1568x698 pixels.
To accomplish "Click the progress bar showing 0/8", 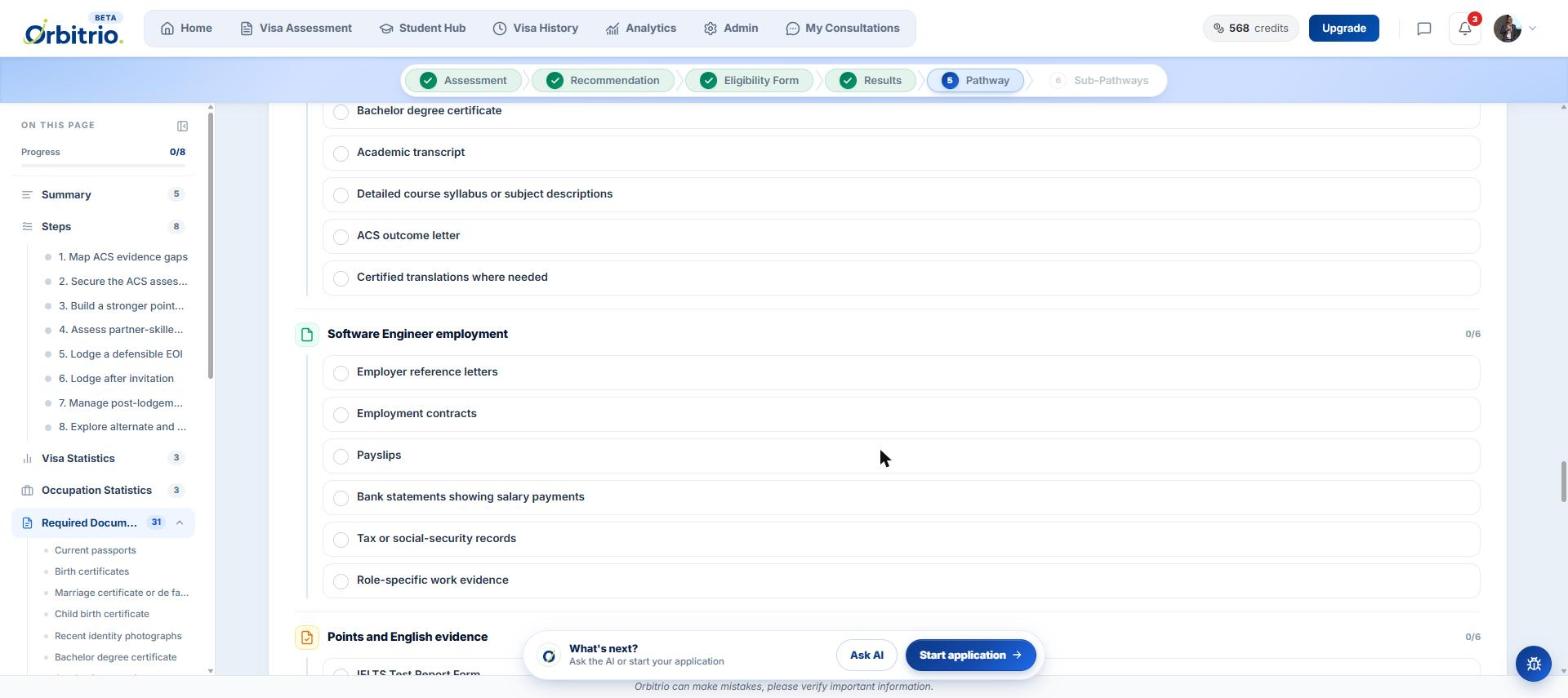I will point(103,165).
